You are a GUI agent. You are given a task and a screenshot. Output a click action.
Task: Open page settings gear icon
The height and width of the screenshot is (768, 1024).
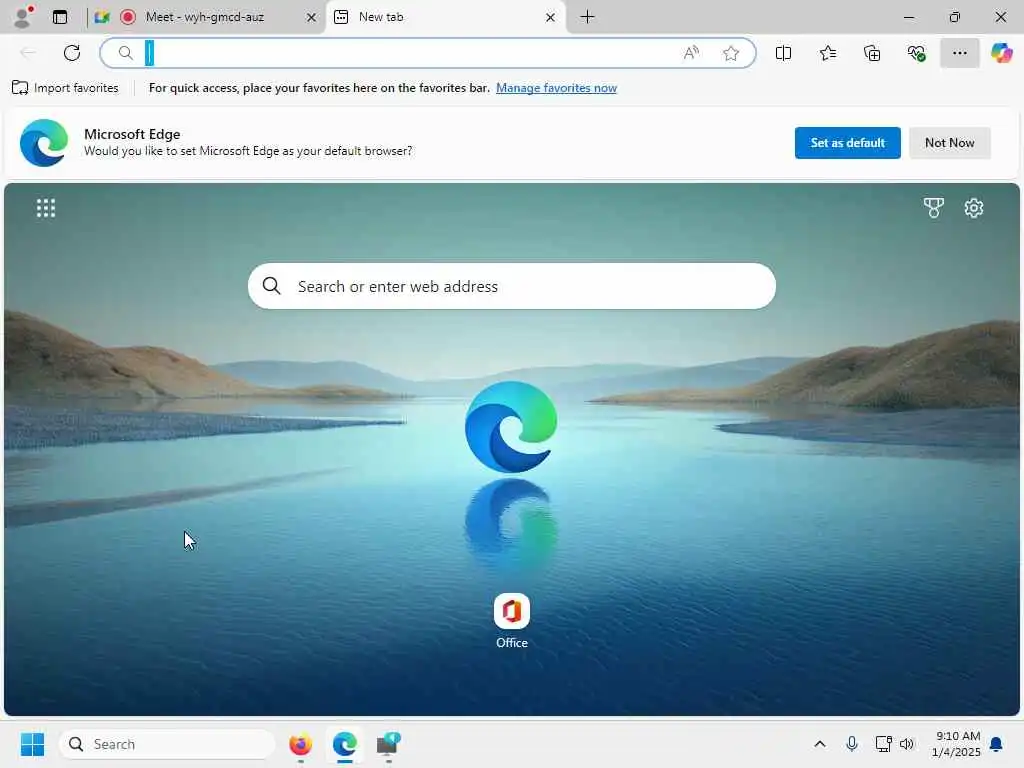click(974, 208)
